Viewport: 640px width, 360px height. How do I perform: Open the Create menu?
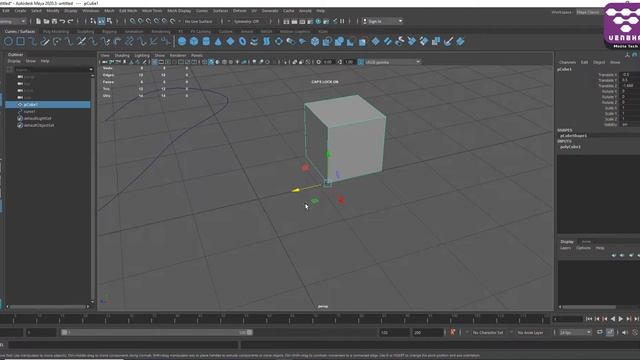(x=20, y=11)
